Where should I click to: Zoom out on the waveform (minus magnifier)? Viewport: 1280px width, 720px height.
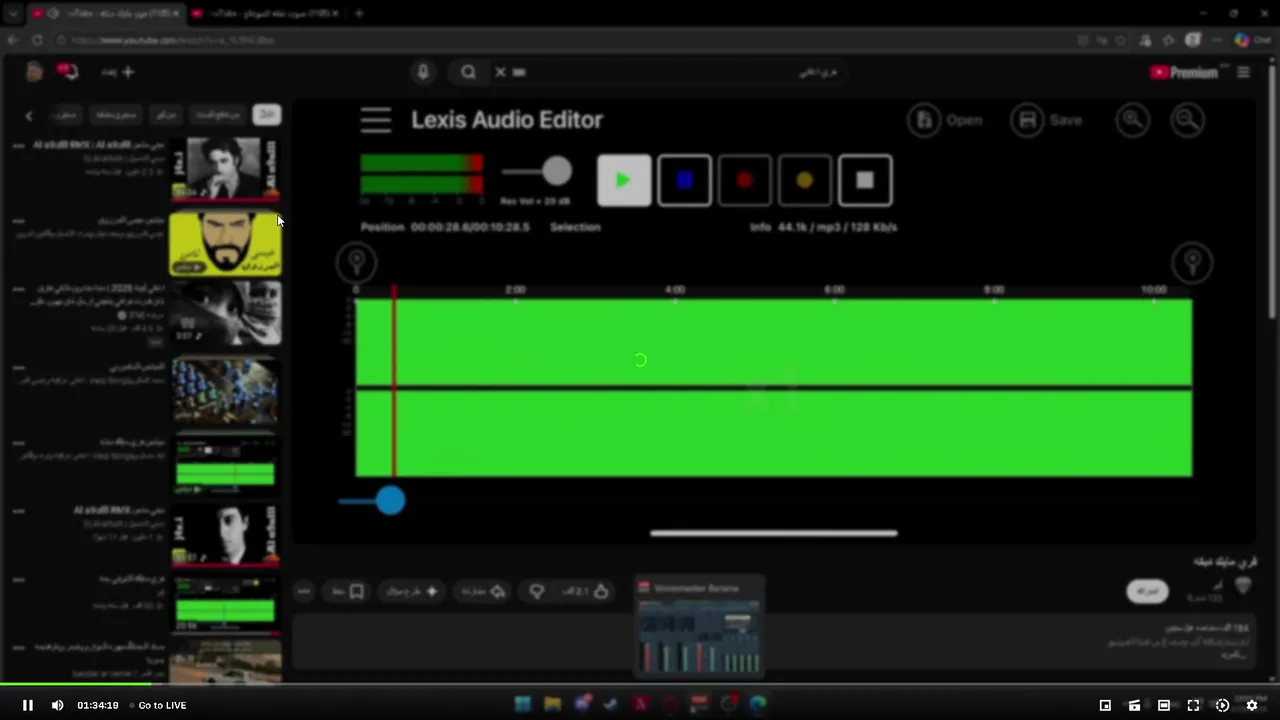tap(1188, 120)
